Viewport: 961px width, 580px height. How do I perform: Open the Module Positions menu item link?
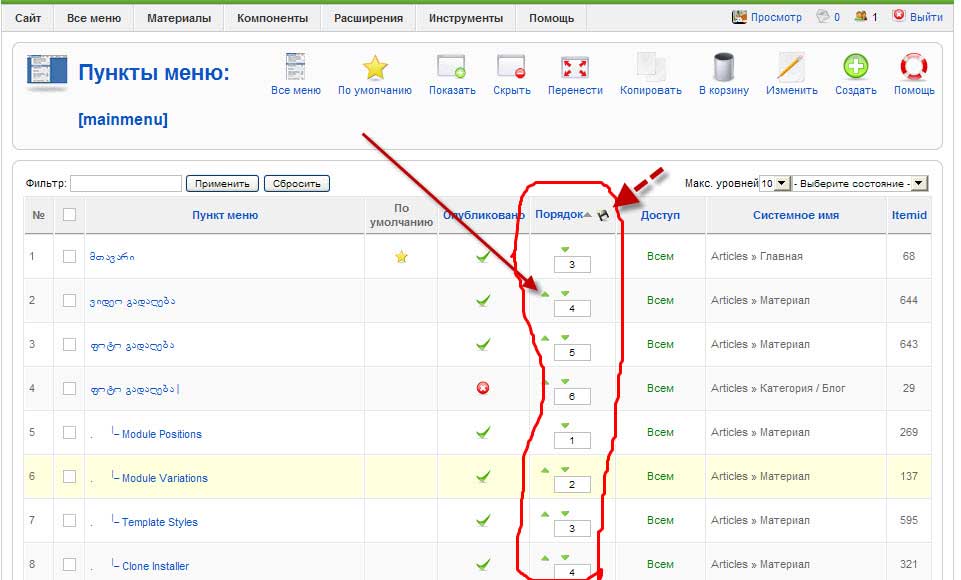click(162, 434)
